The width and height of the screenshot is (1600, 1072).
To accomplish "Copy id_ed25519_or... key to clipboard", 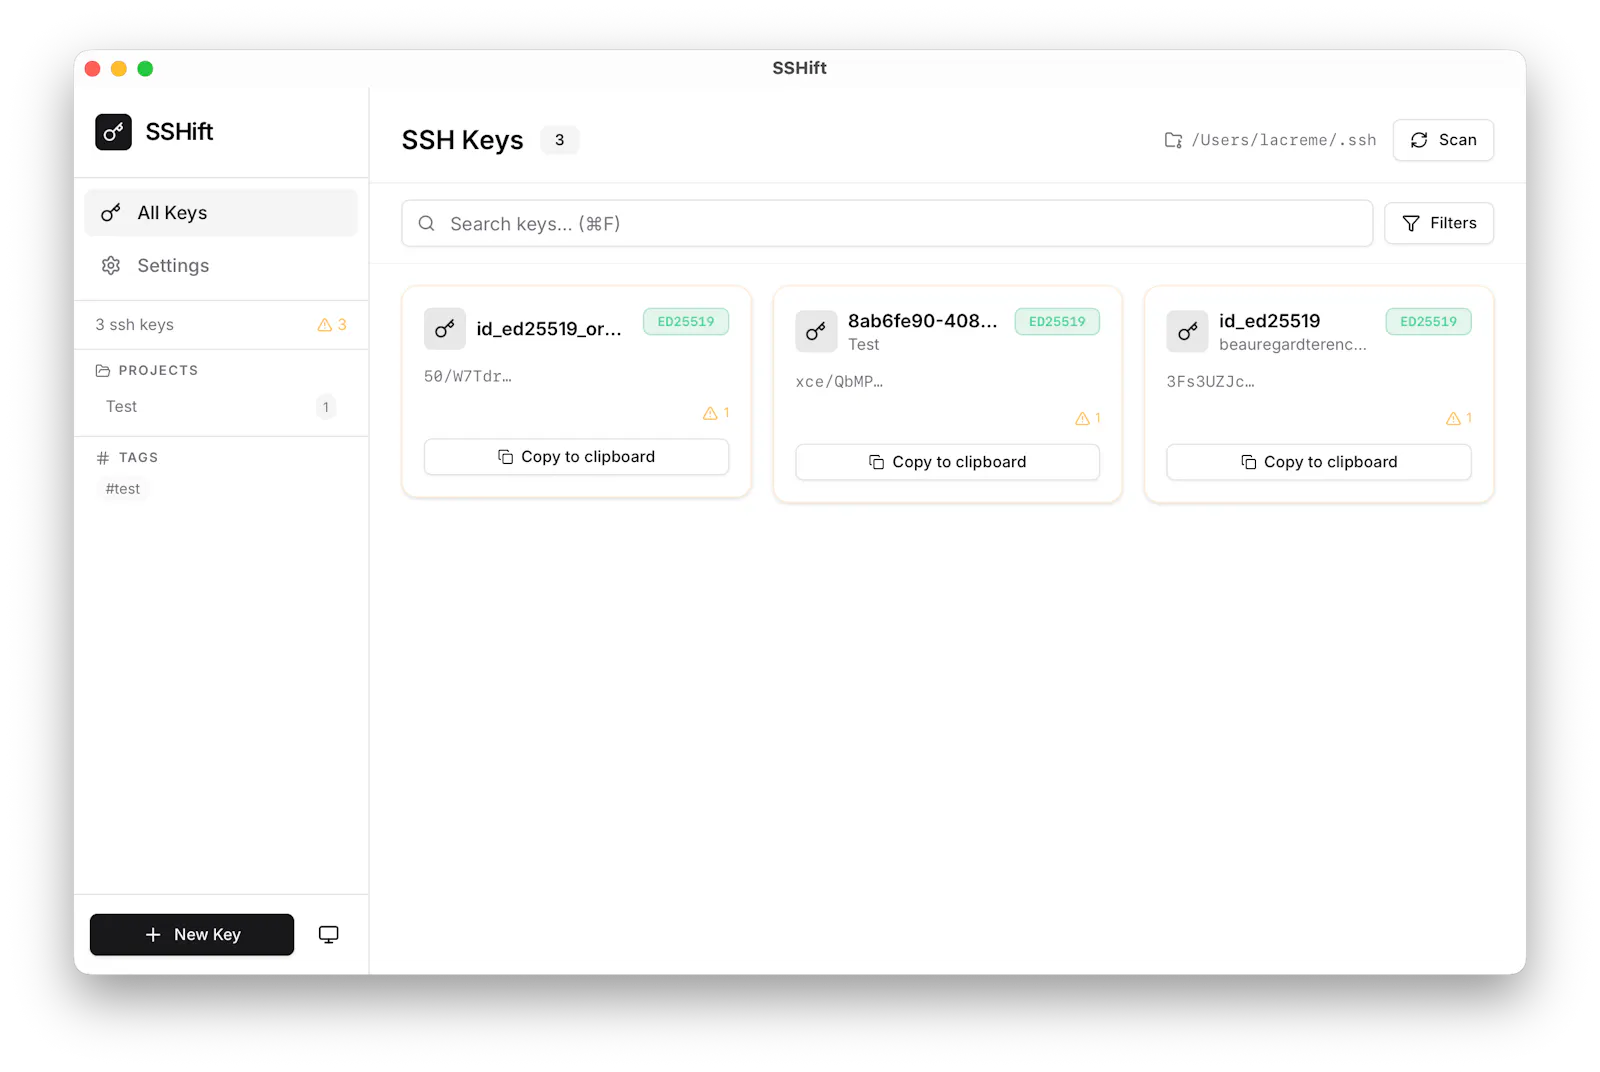I will coord(577,457).
